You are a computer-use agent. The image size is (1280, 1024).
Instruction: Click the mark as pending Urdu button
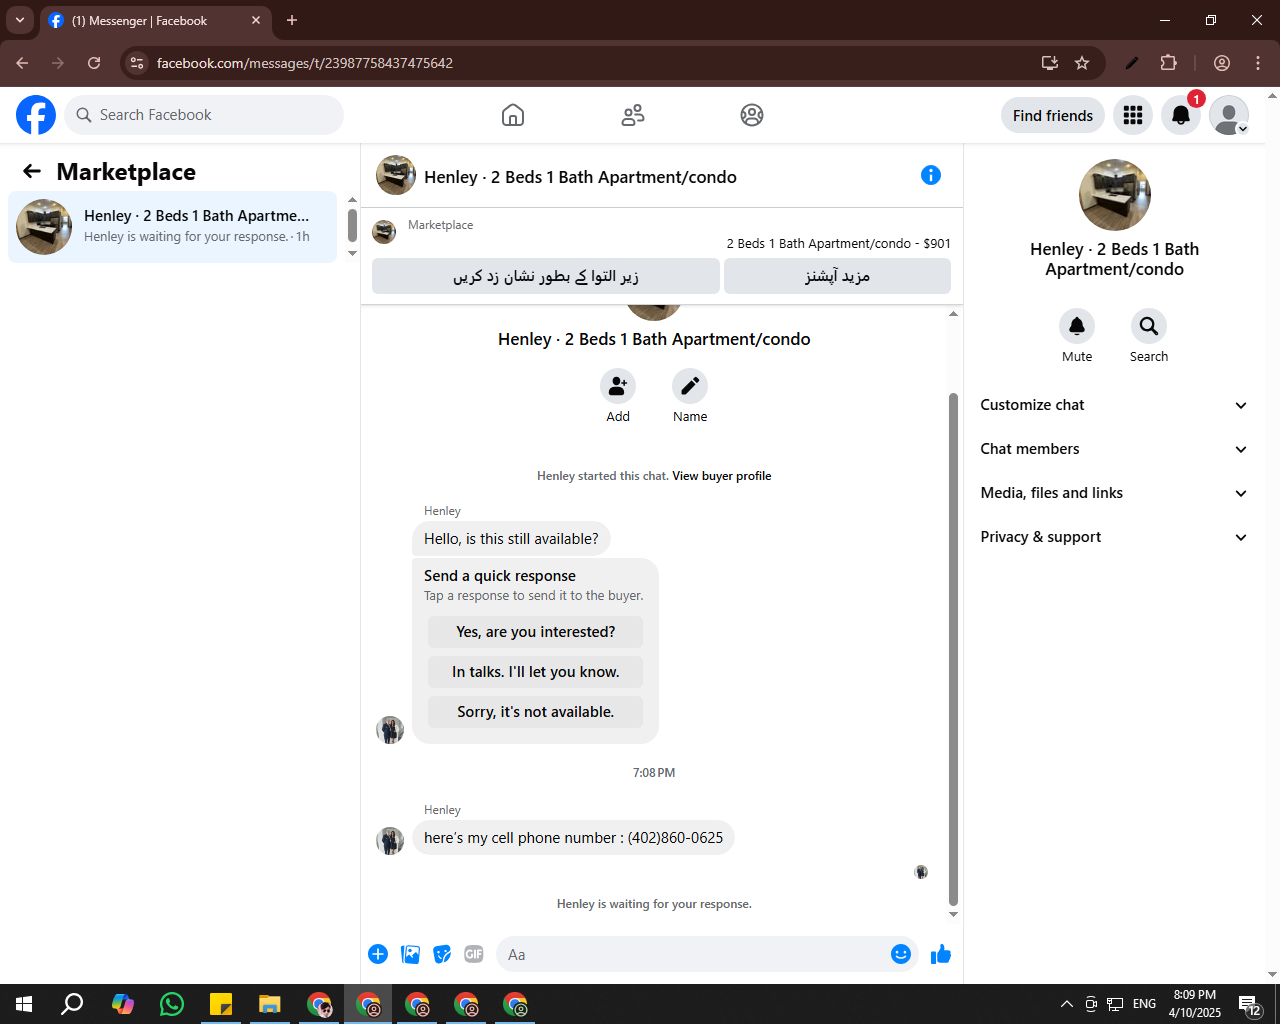pos(546,276)
